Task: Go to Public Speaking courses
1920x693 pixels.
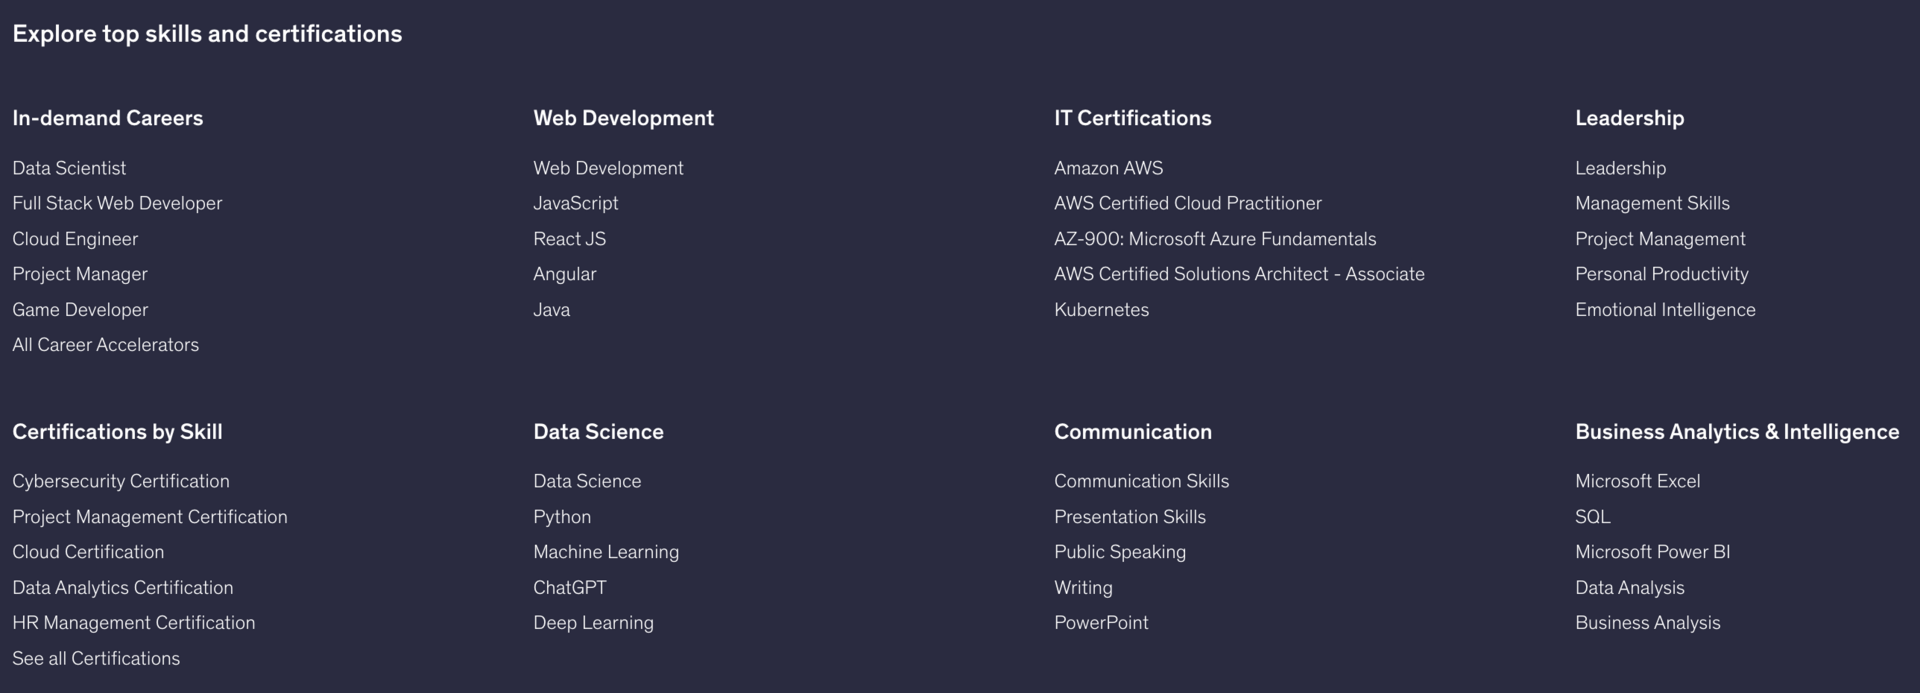Action: pos(1119,552)
